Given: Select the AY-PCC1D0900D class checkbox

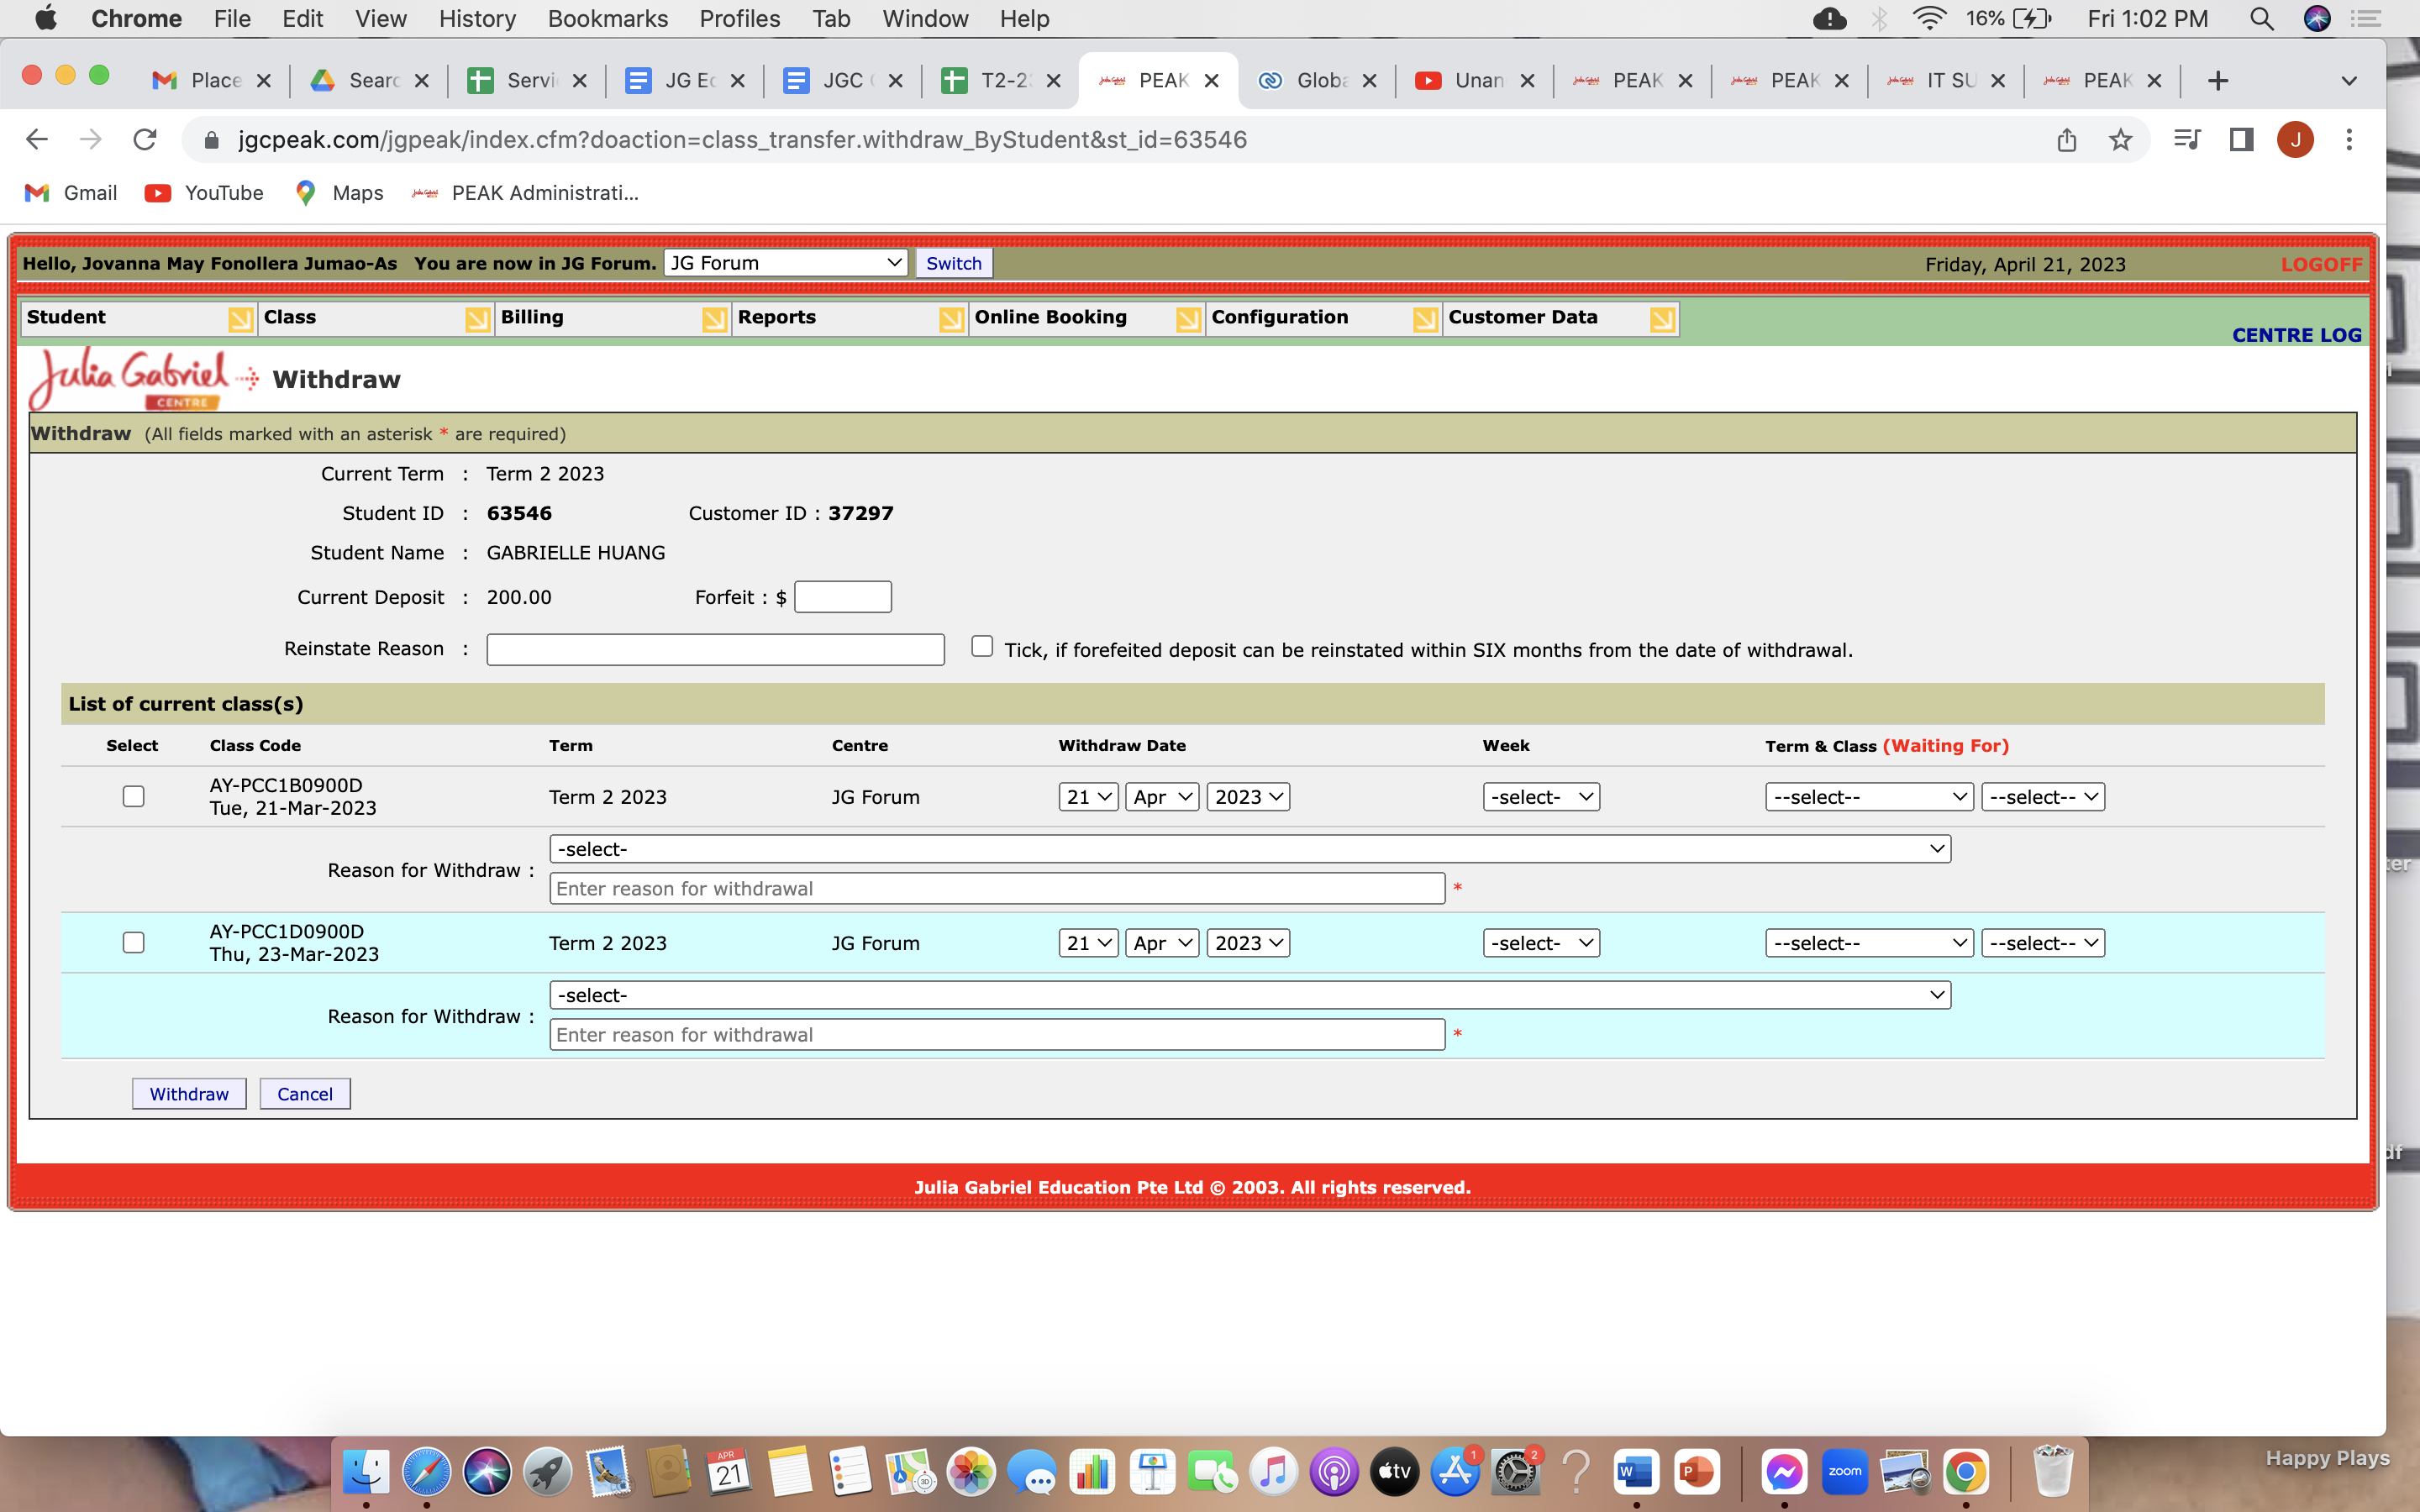Looking at the screenshot, I should point(133,942).
